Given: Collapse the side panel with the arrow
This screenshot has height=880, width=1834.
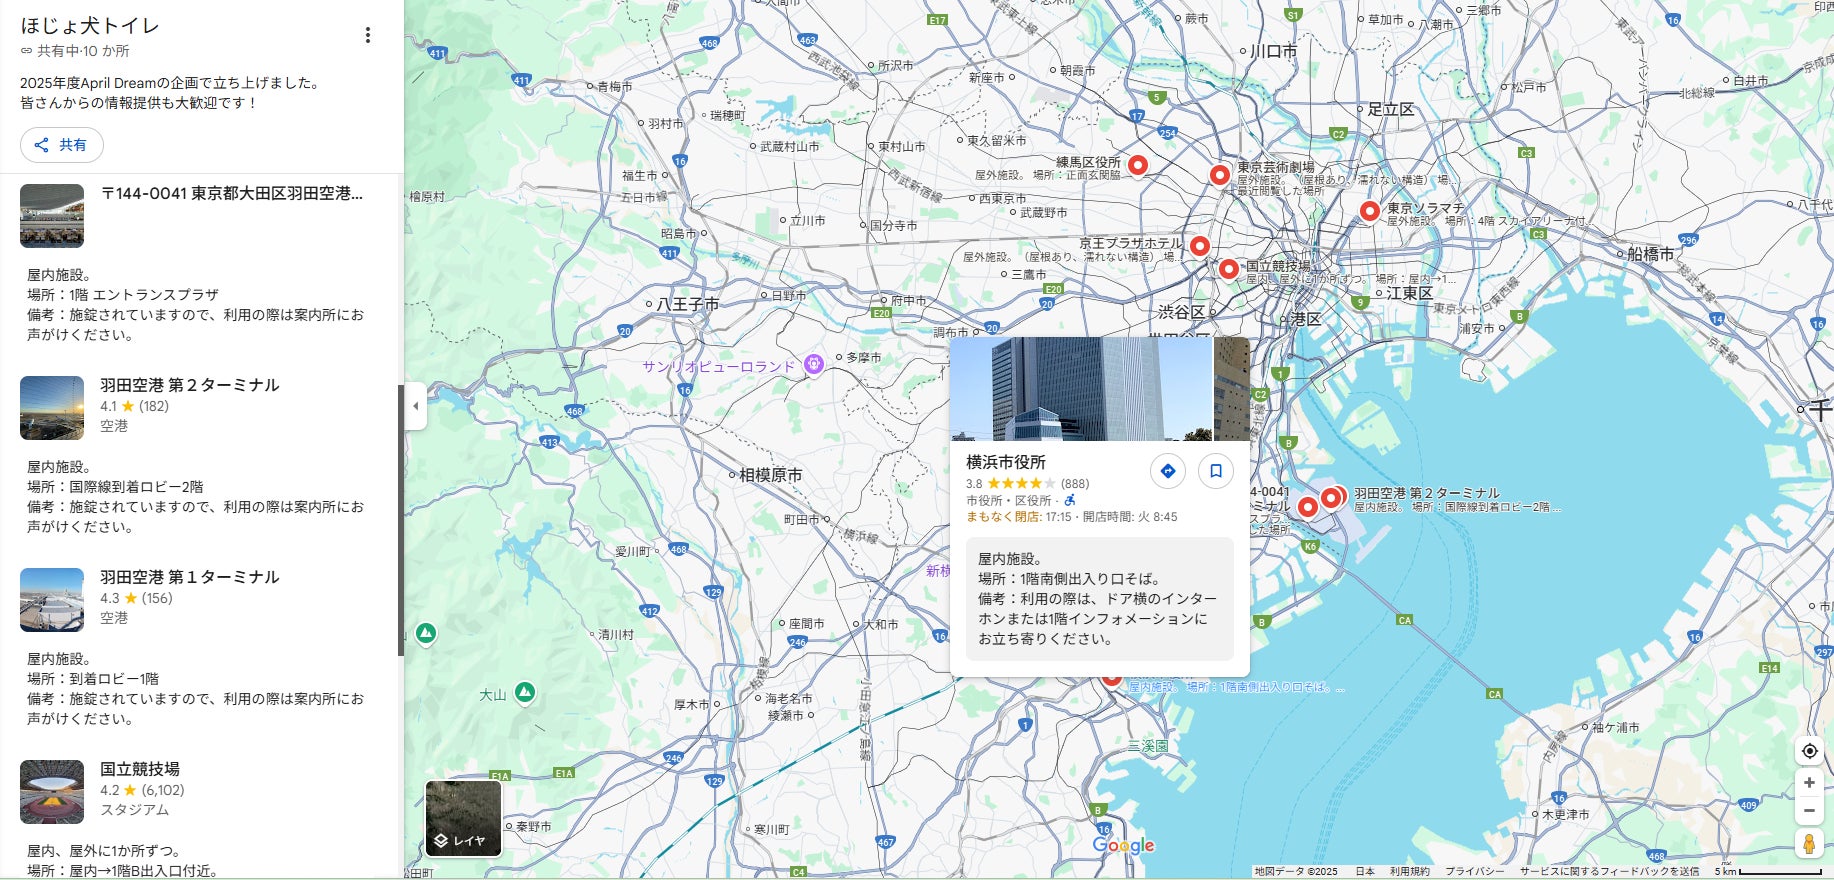Looking at the screenshot, I should click(415, 406).
